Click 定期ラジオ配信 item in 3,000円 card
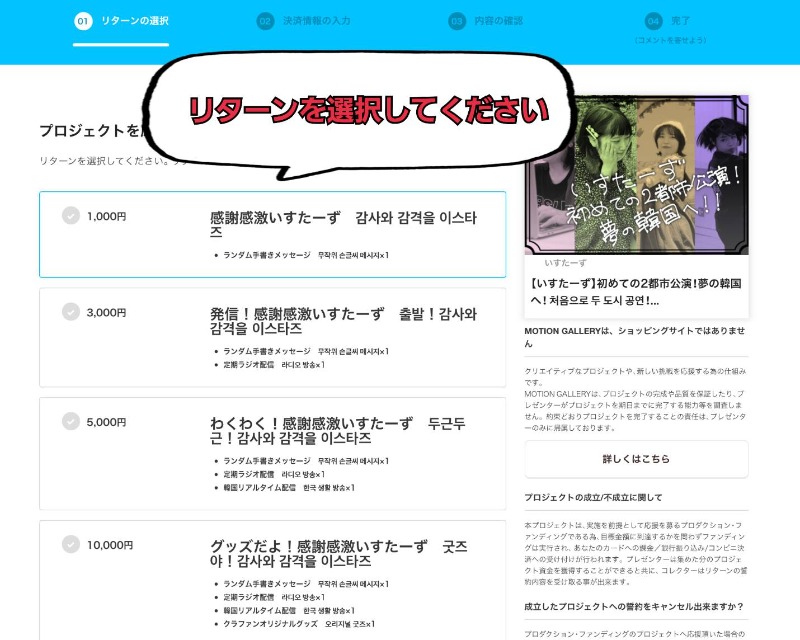This screenshot has width=800, height=640. pyautogui.click(x=274, y=364)
